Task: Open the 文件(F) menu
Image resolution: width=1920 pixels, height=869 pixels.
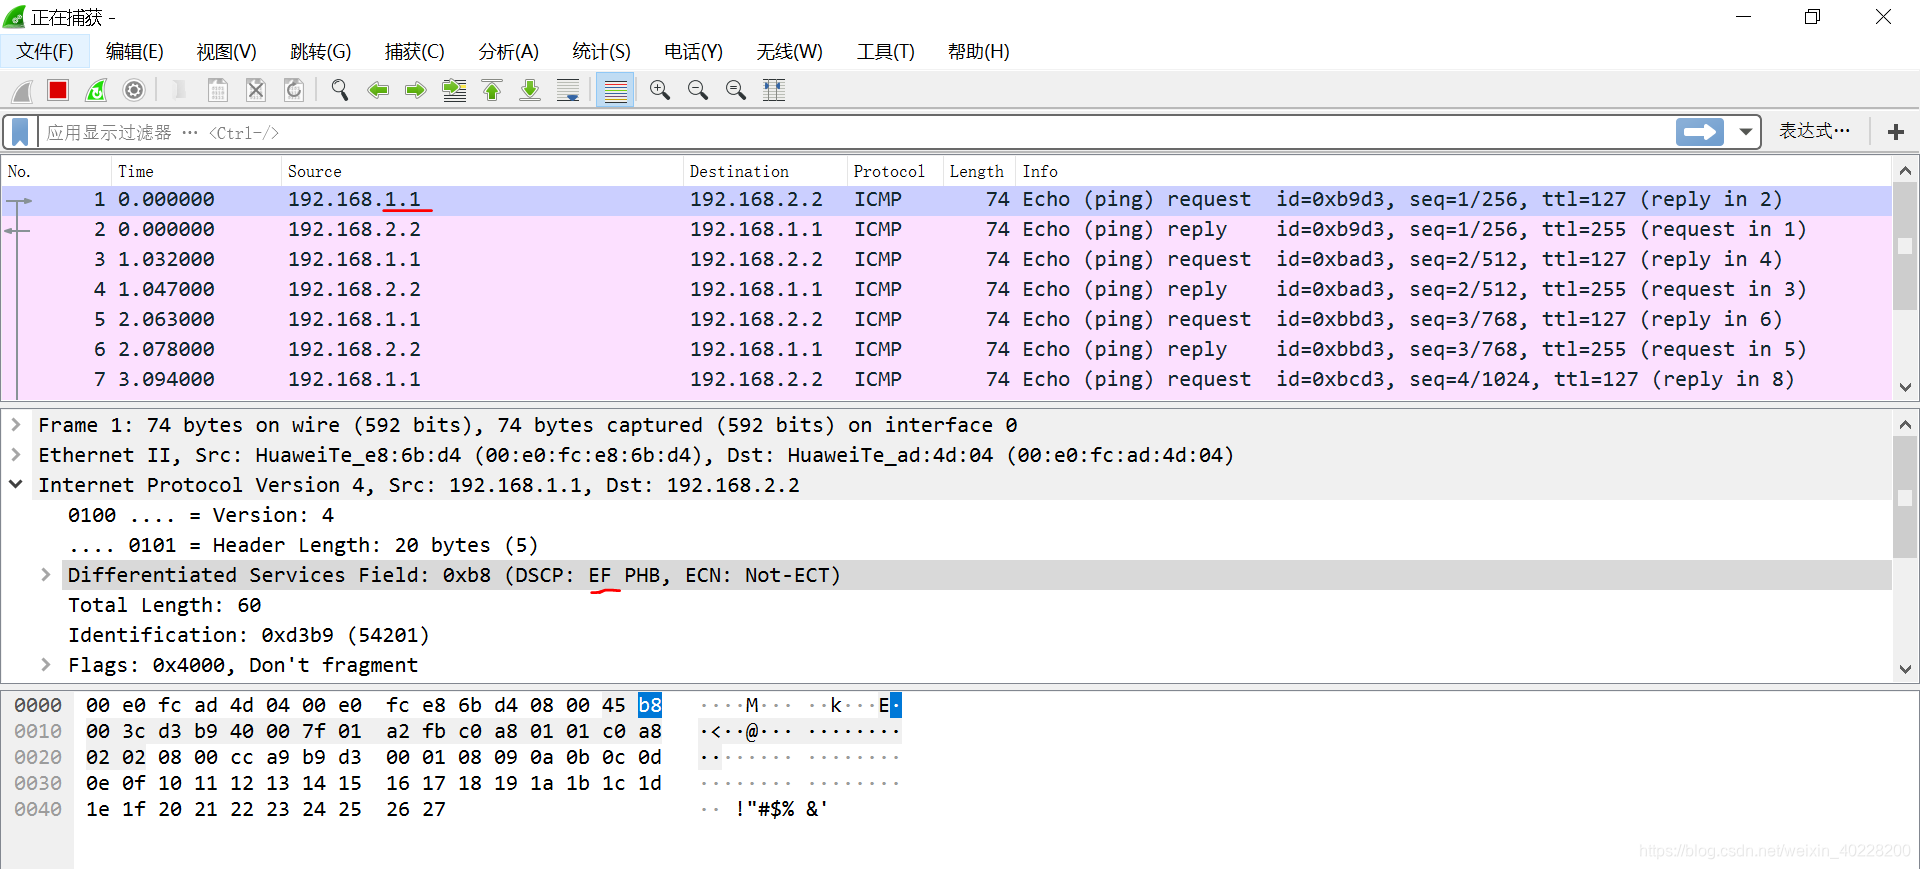Action: point(45,52)
